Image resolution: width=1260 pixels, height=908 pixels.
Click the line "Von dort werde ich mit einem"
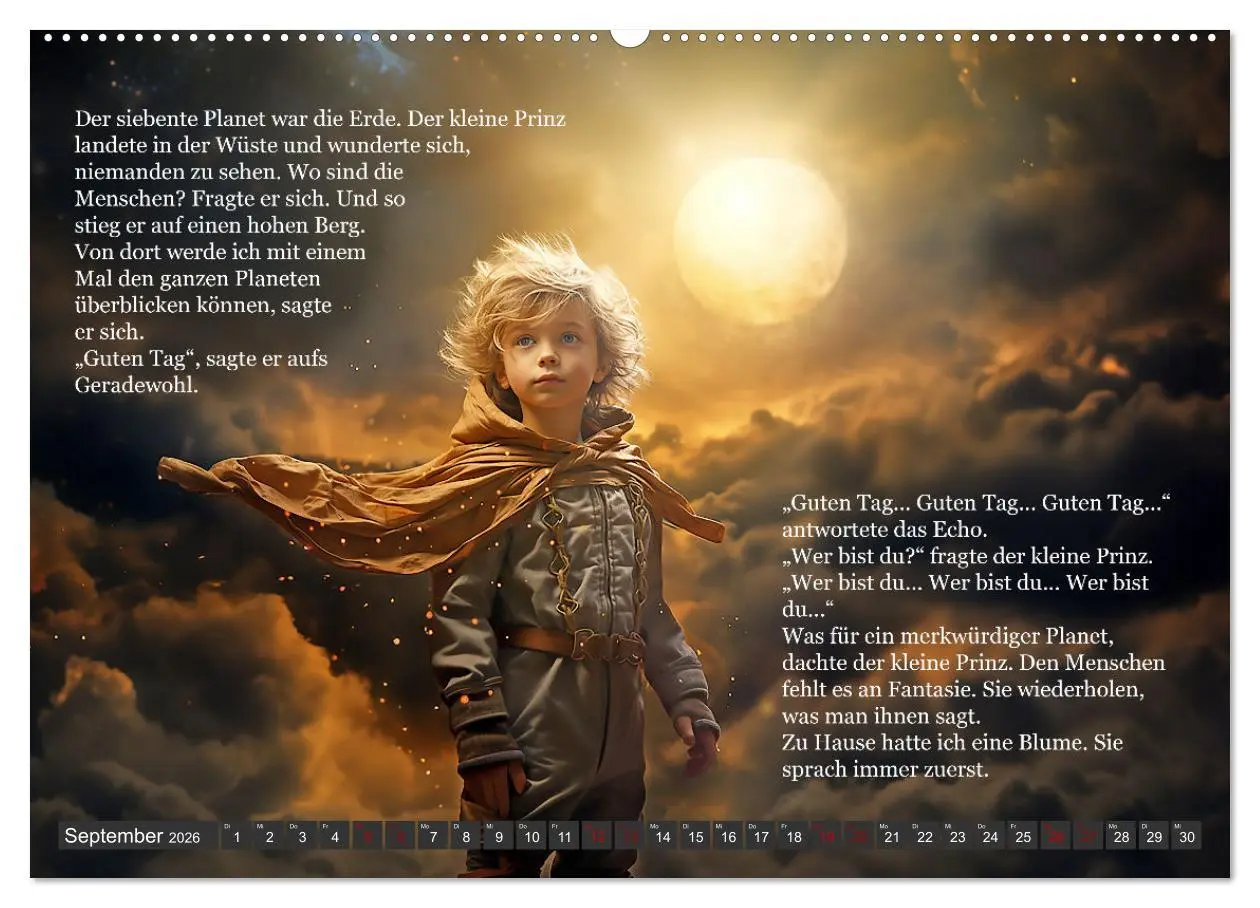(220, 251)
